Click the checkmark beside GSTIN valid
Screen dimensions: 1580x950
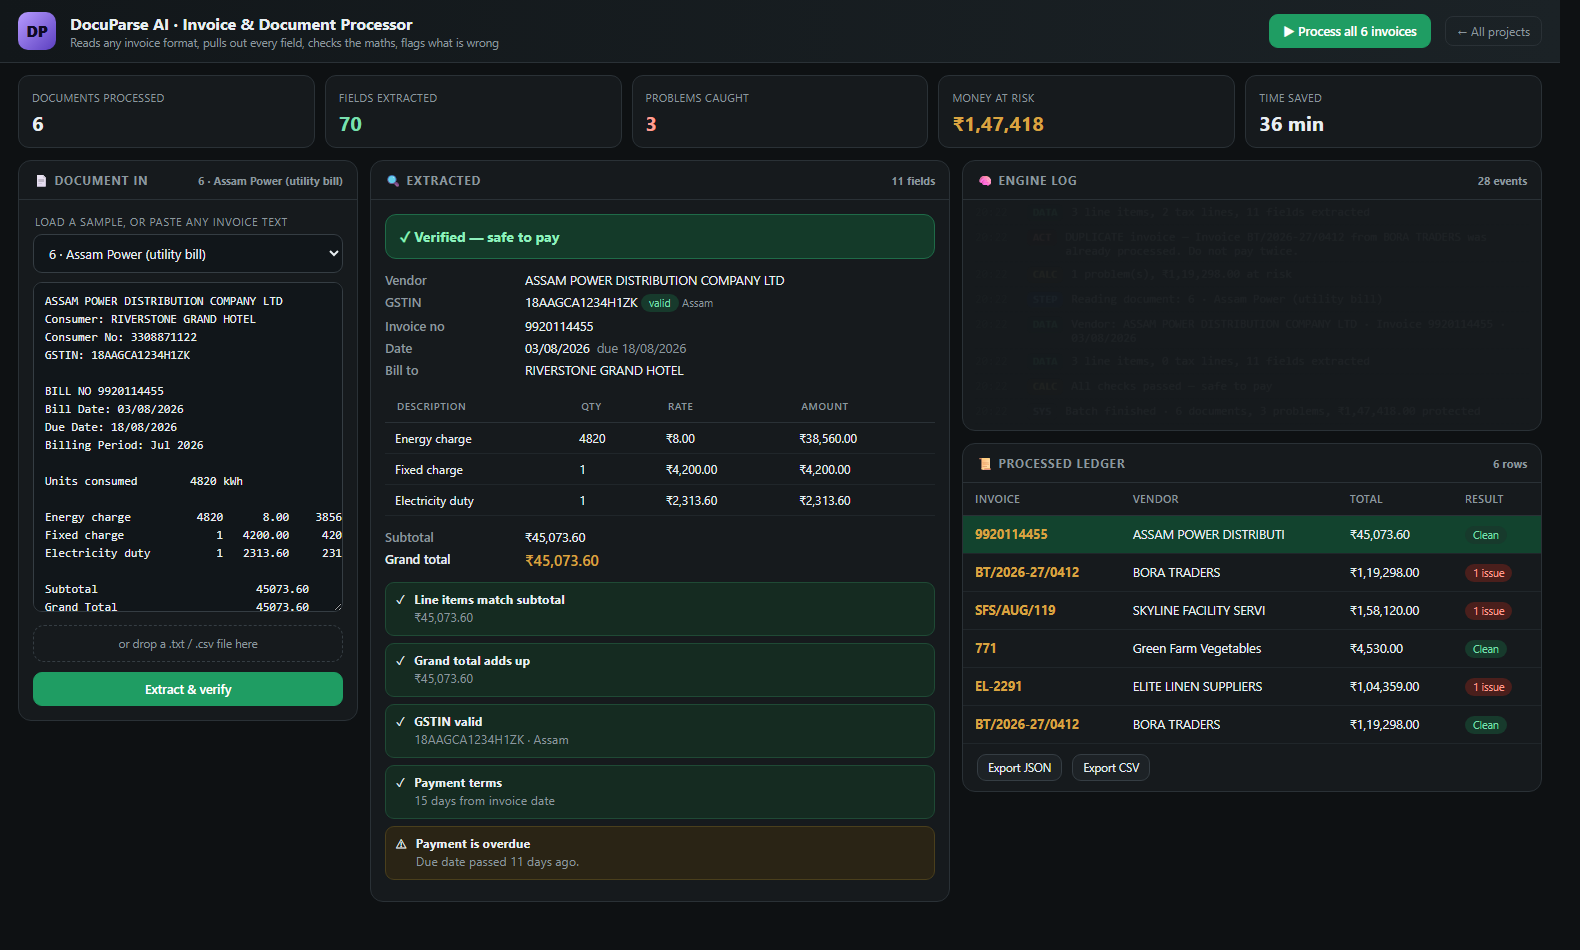click(400, 722)
